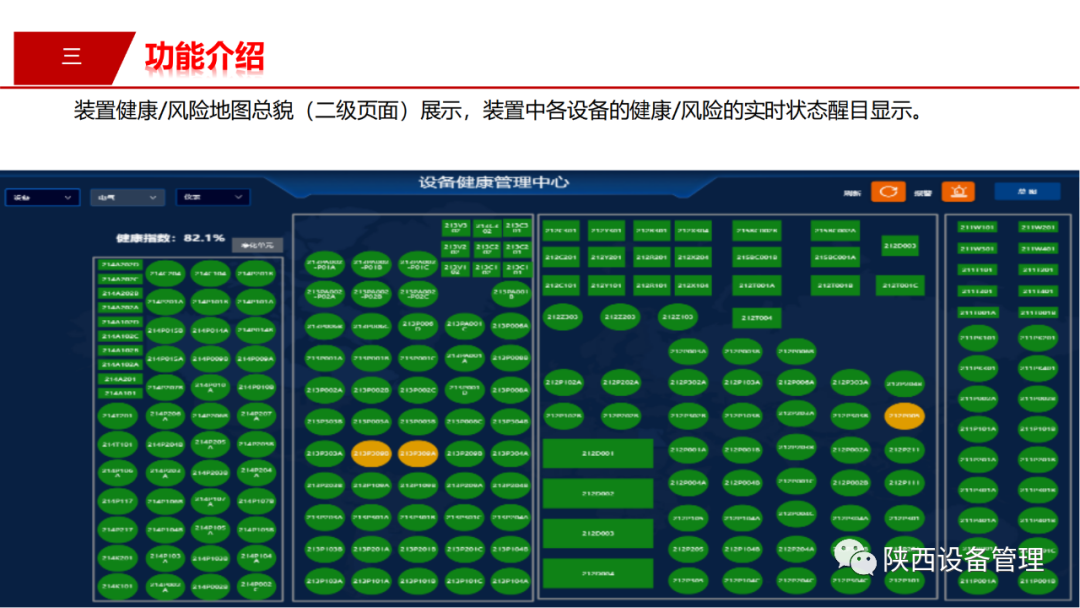Select the orange warning node 212P005

coord(904,416)
